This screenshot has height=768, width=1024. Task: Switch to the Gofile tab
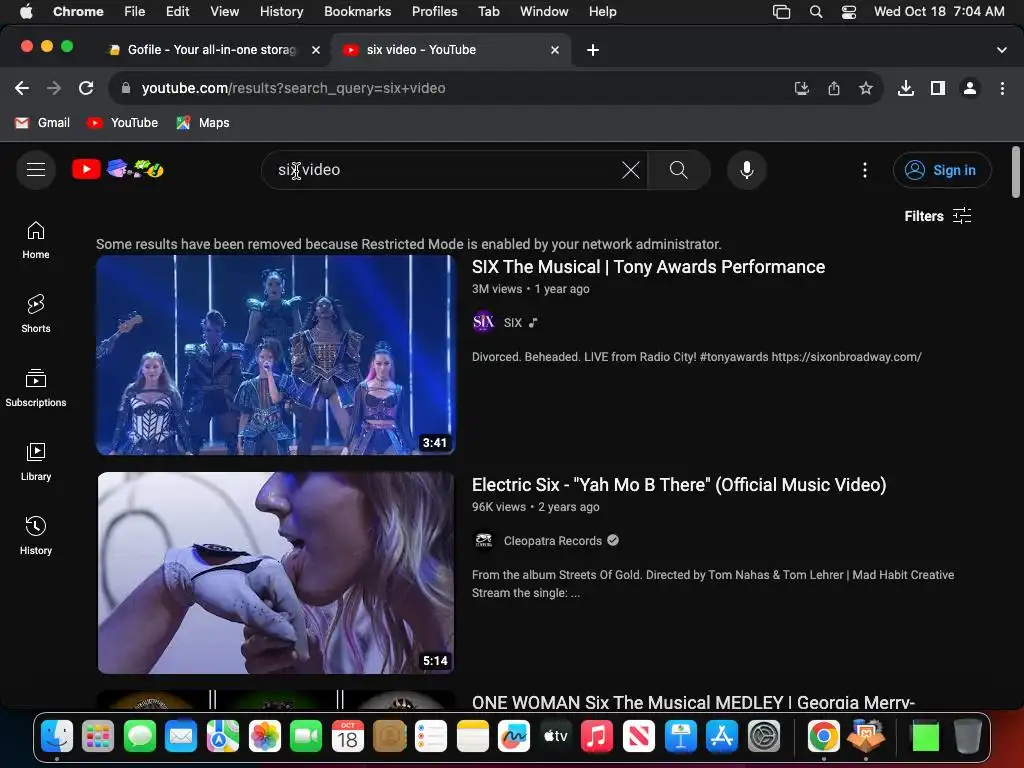click(209, 50)
